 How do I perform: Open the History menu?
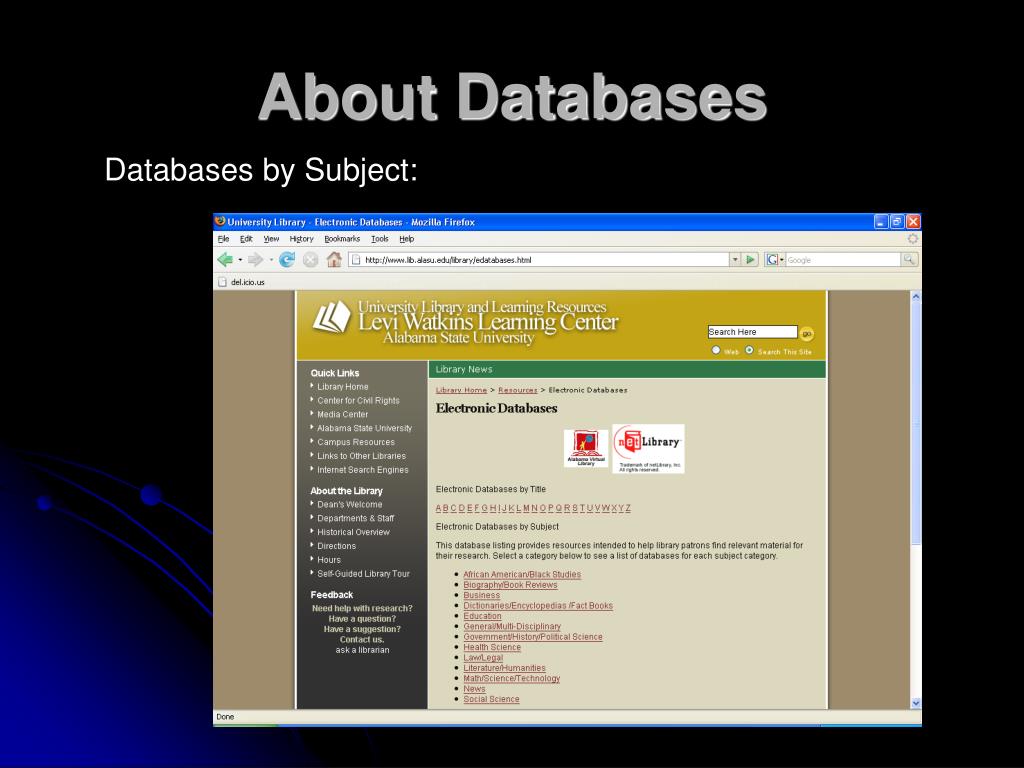tap(302, 239)
